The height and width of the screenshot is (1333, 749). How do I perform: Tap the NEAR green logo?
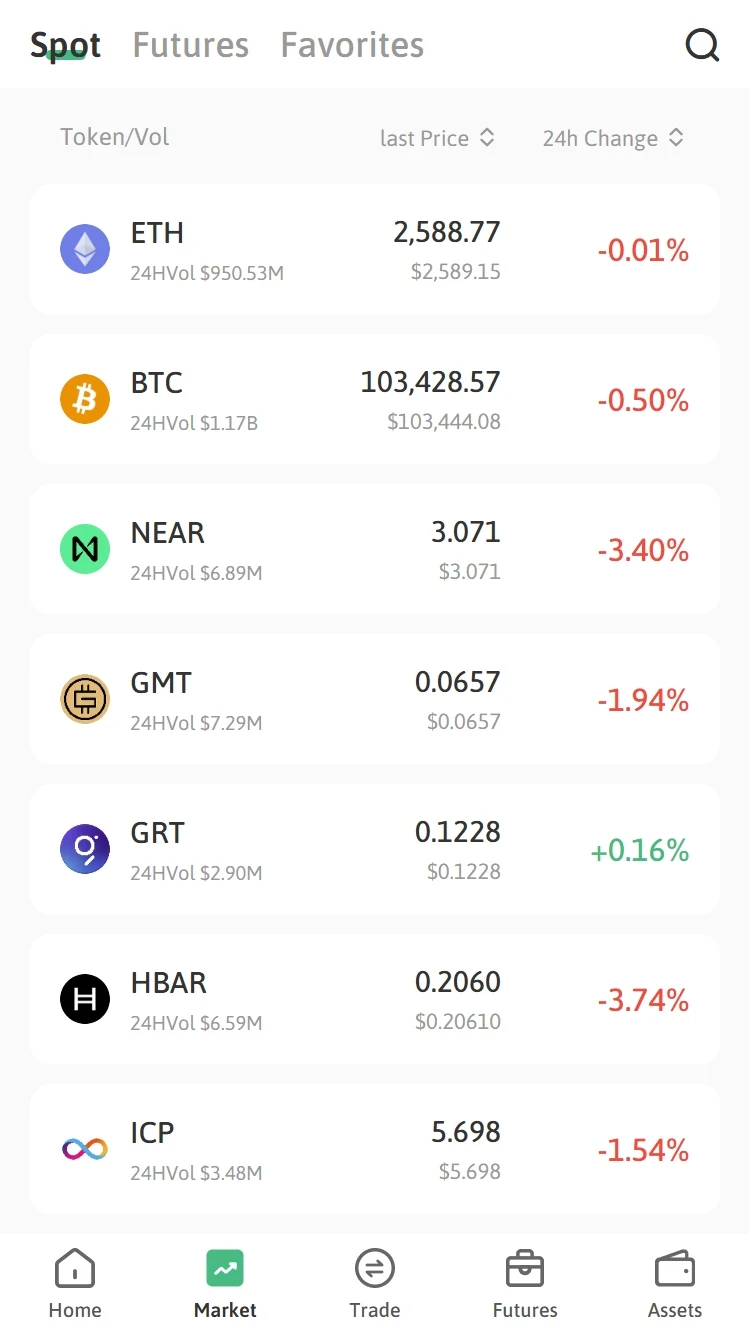85,549
